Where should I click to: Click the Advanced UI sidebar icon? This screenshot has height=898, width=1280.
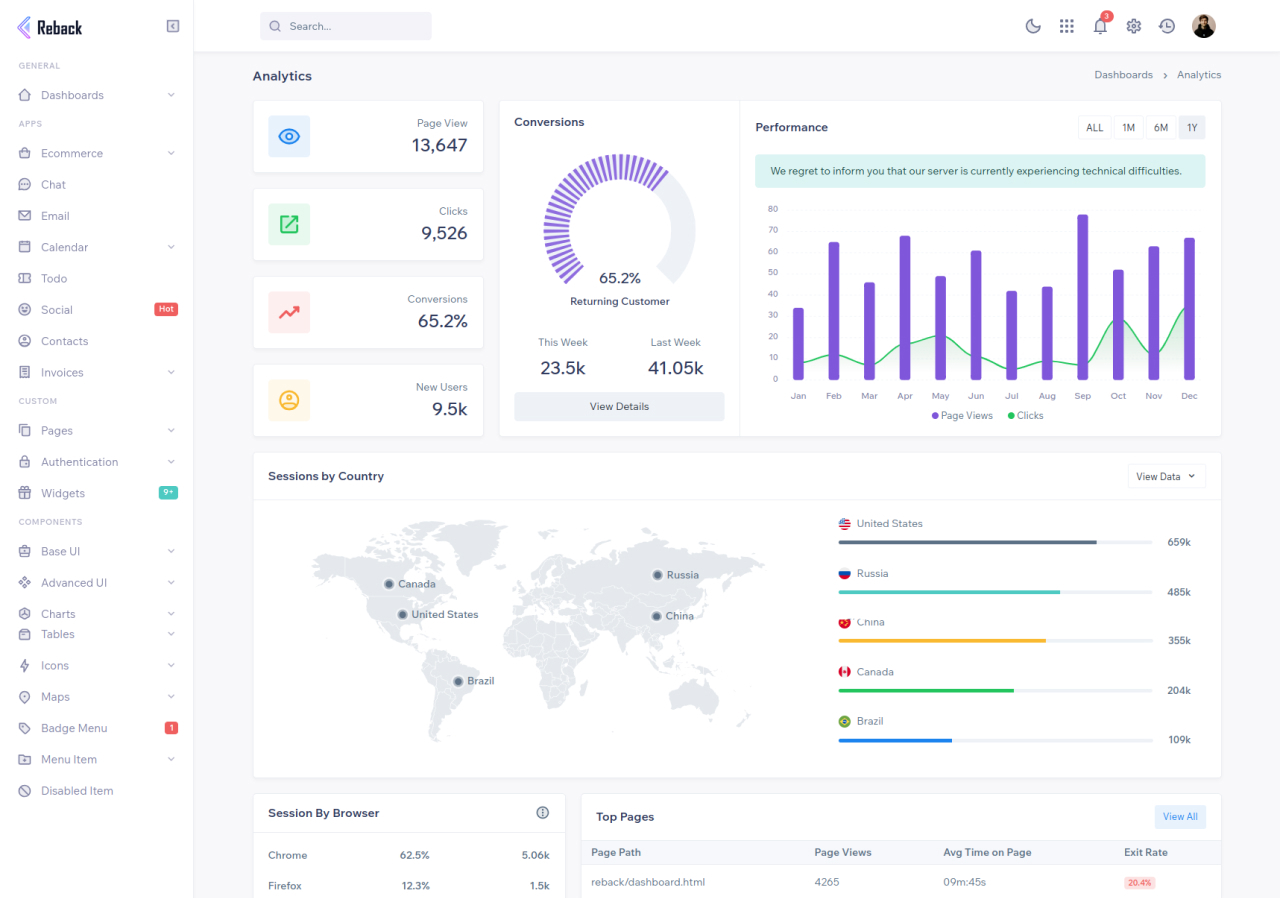(25, 583)
